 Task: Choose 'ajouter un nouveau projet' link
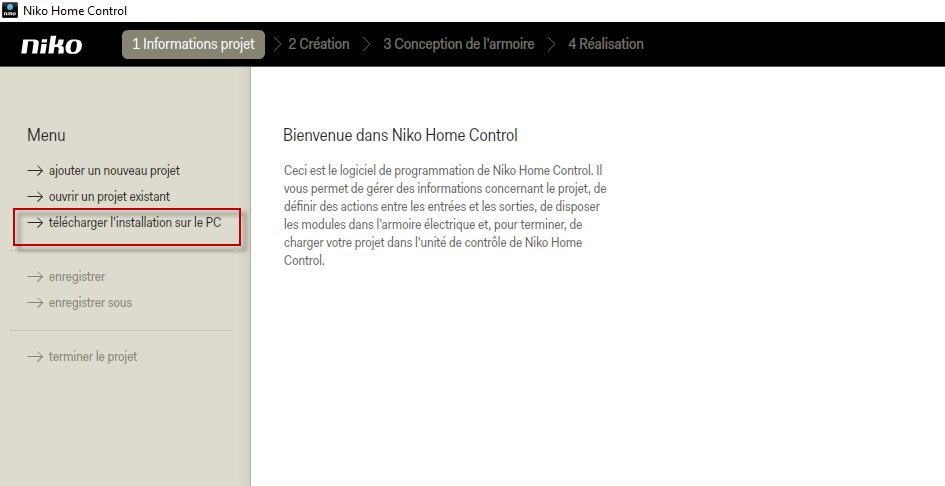[114, 171]
